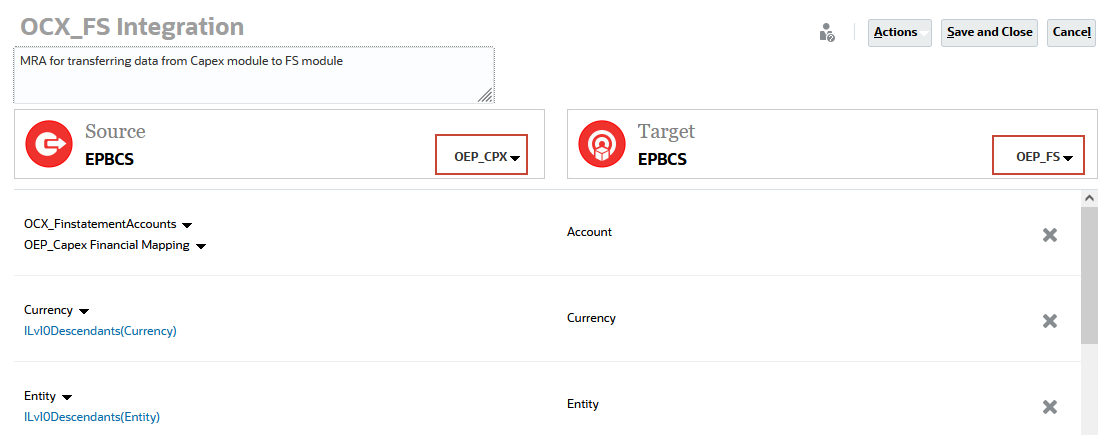Click the description box resize handle
Viewport: 1105px width, 435px height.
(486, 95)
